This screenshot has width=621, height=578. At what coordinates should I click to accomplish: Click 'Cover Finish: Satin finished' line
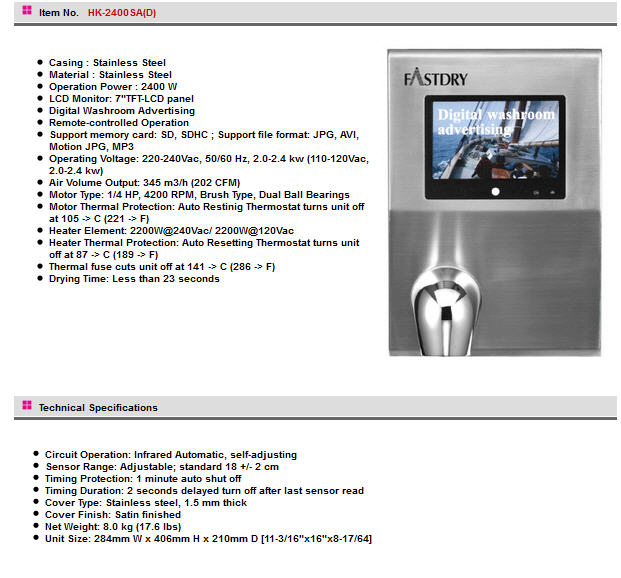113,514
